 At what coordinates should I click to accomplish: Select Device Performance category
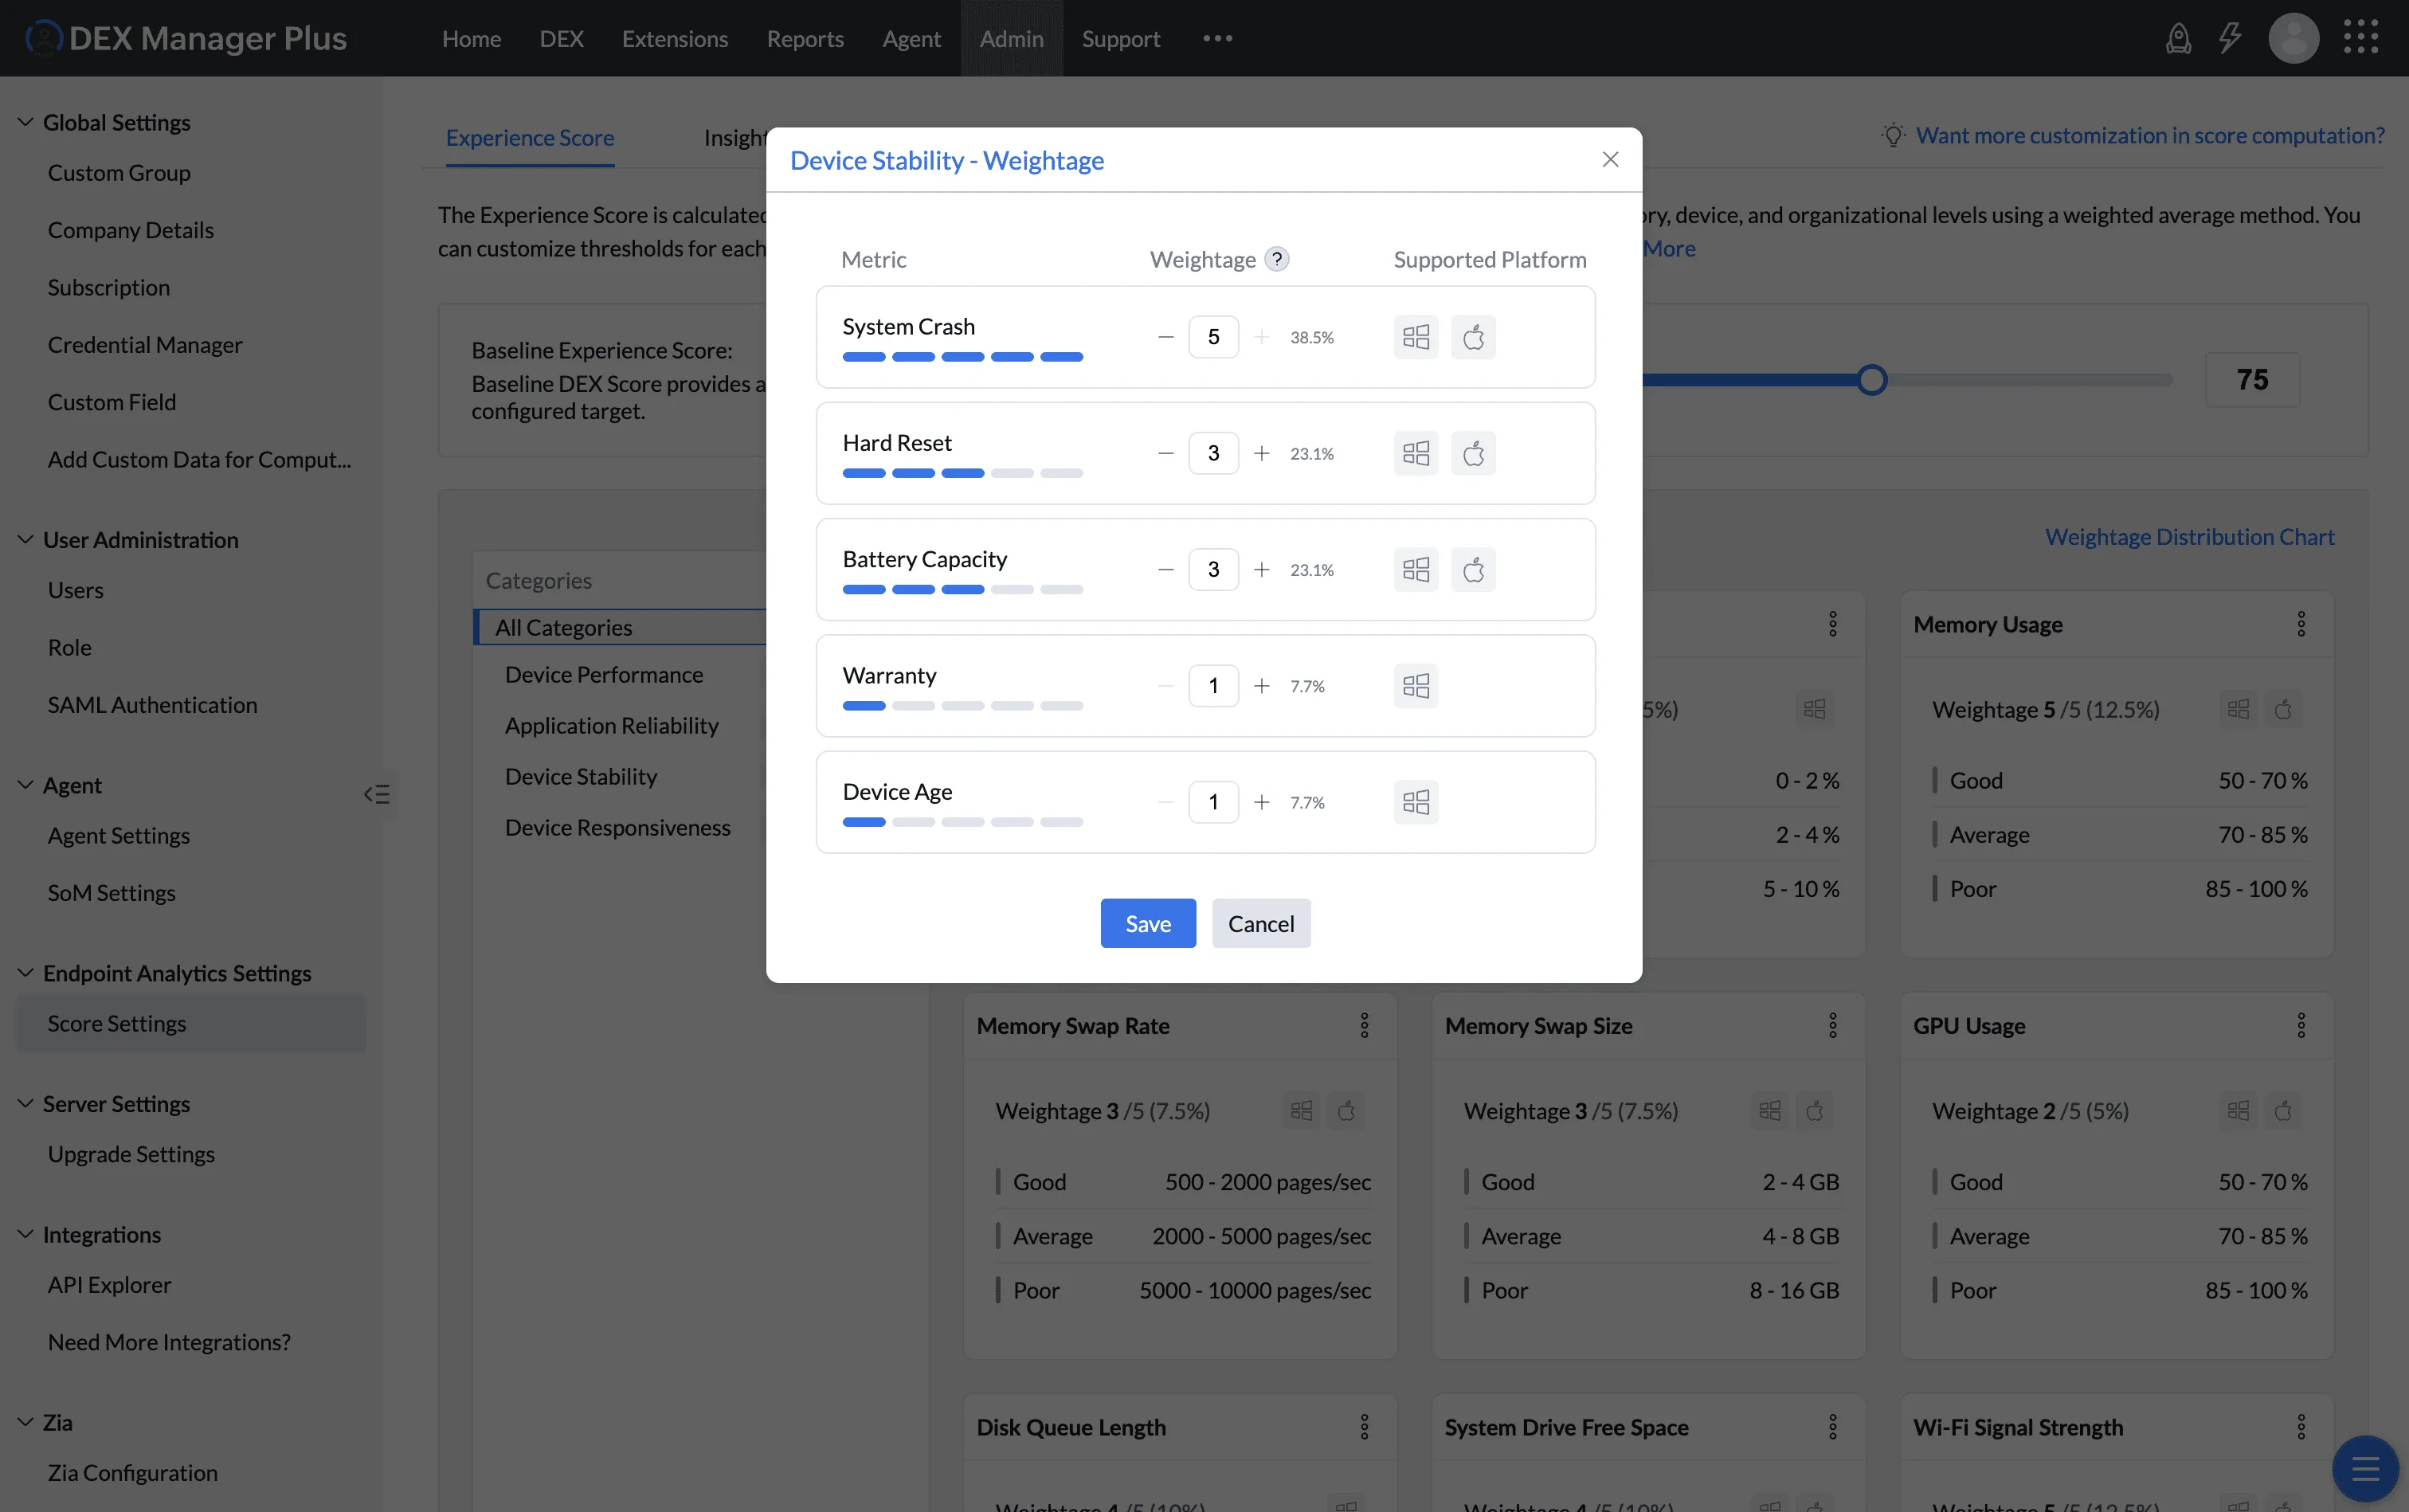(603, 675)
